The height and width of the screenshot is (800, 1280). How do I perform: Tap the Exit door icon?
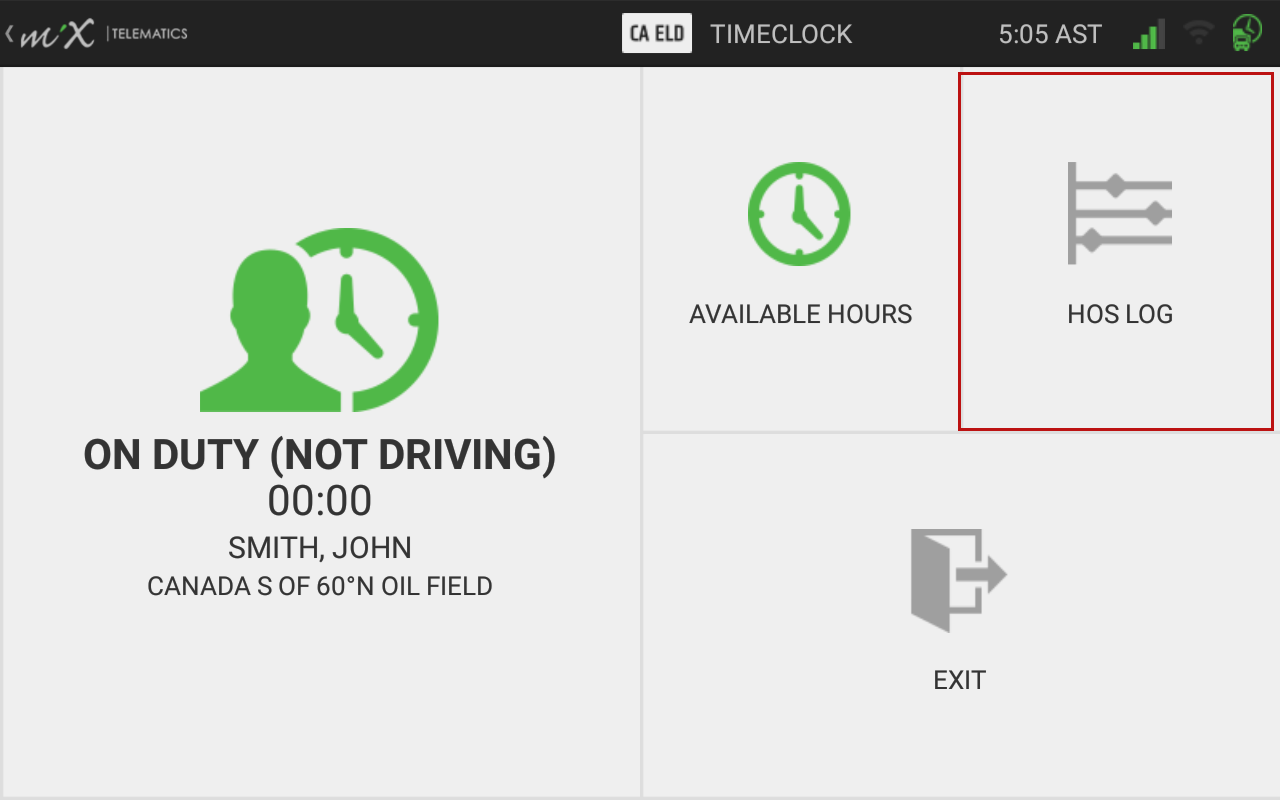958,580
